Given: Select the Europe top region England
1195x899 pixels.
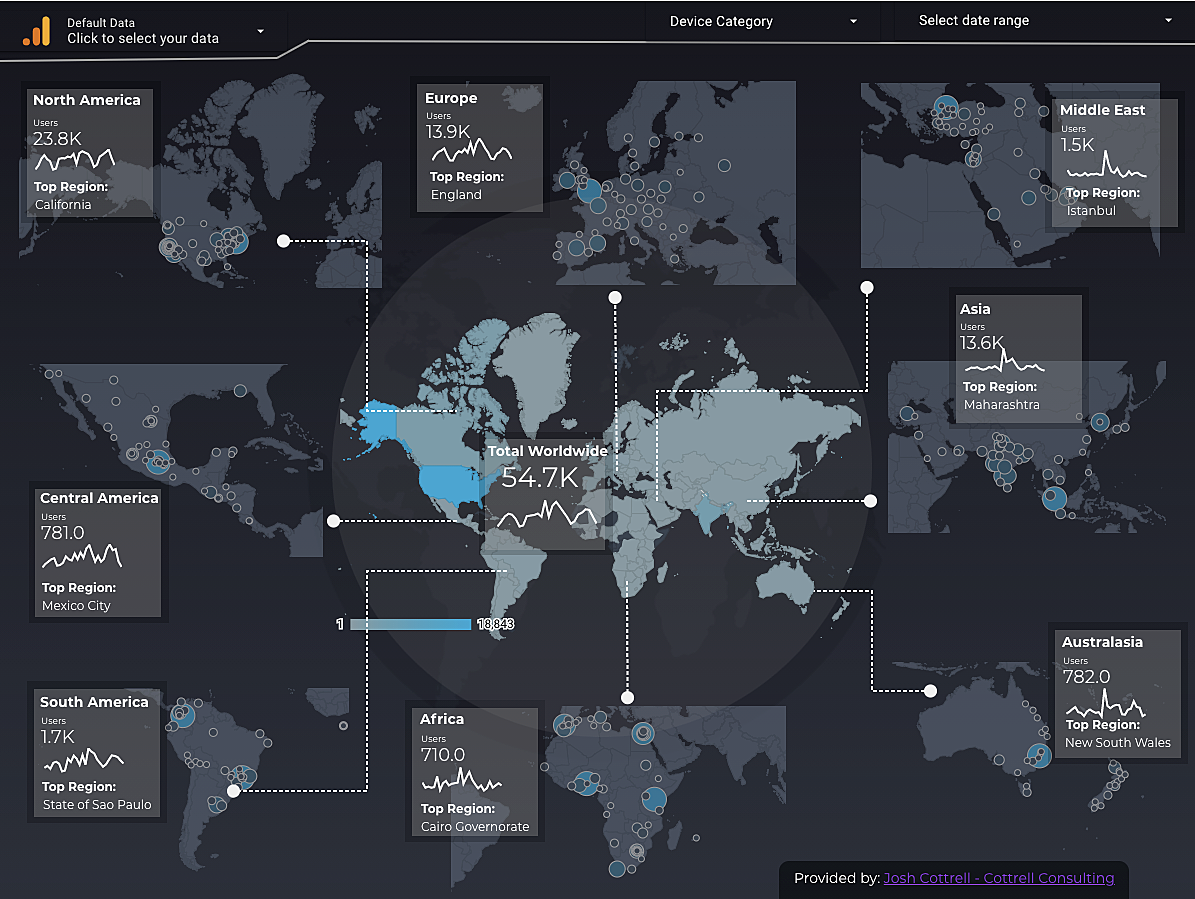Looking at the screenshot, I should pos(456,195).
